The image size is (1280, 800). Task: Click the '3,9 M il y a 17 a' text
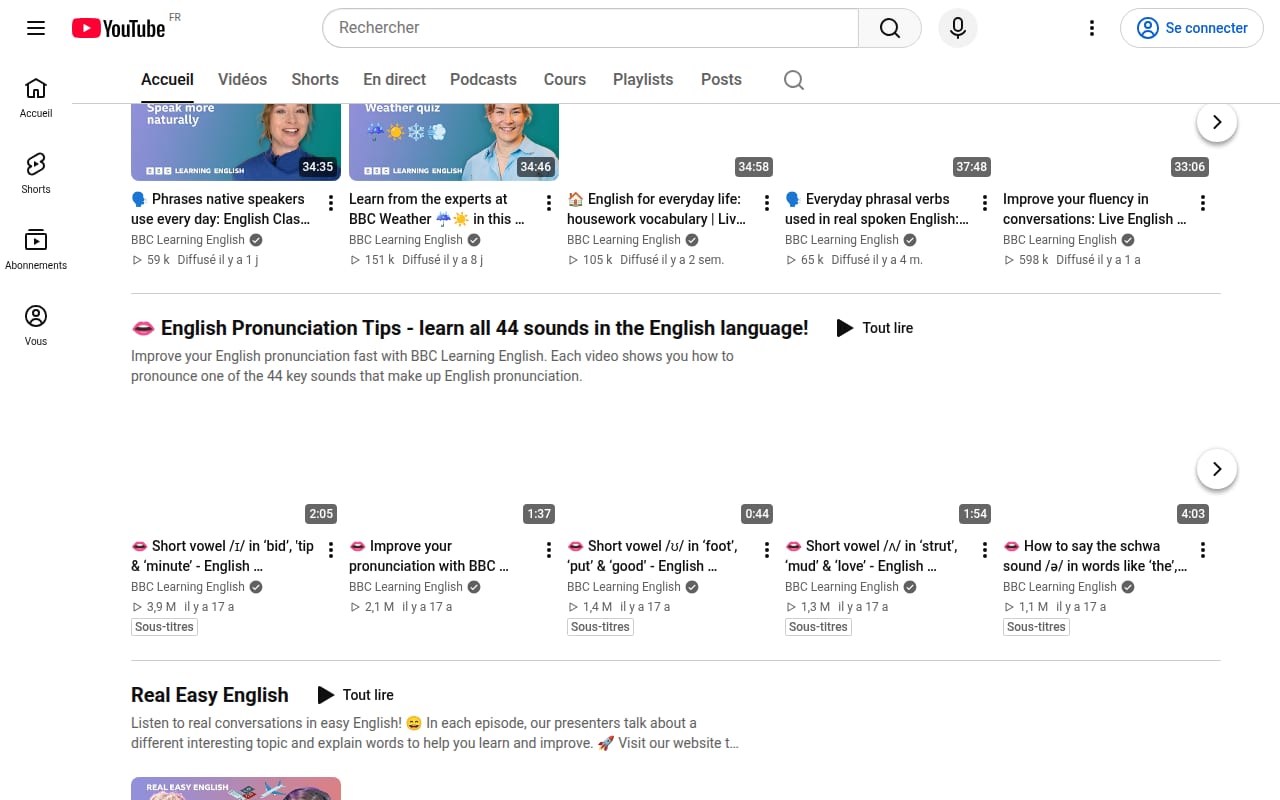[x=183, y=607]
